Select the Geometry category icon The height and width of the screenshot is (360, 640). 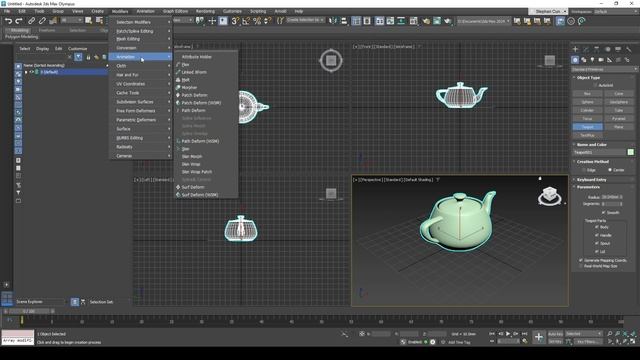575,60
